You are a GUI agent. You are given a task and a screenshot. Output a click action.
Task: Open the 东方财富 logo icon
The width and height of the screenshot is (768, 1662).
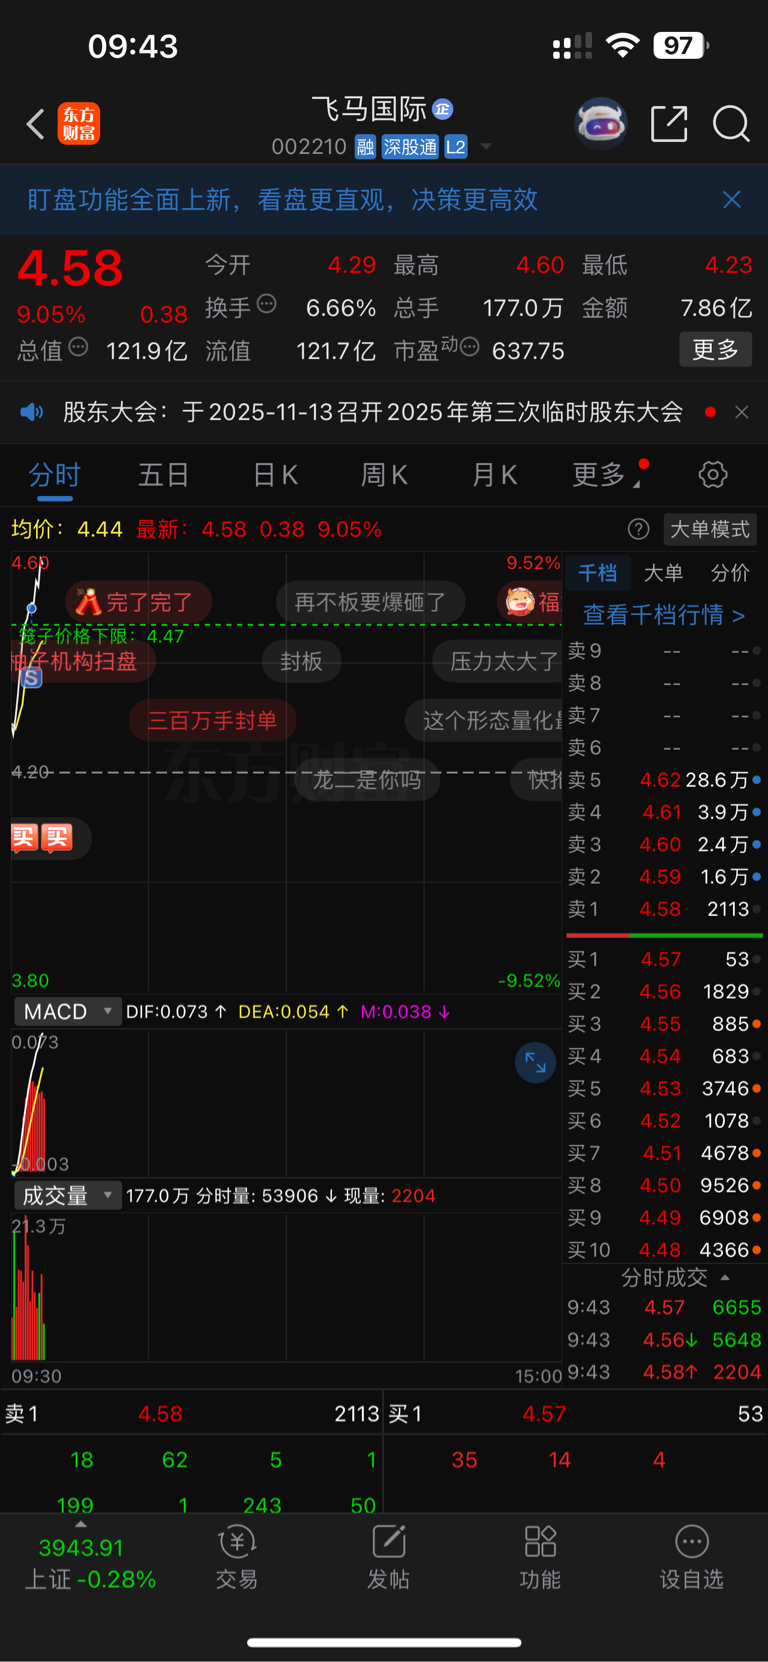tap(79, 124)
